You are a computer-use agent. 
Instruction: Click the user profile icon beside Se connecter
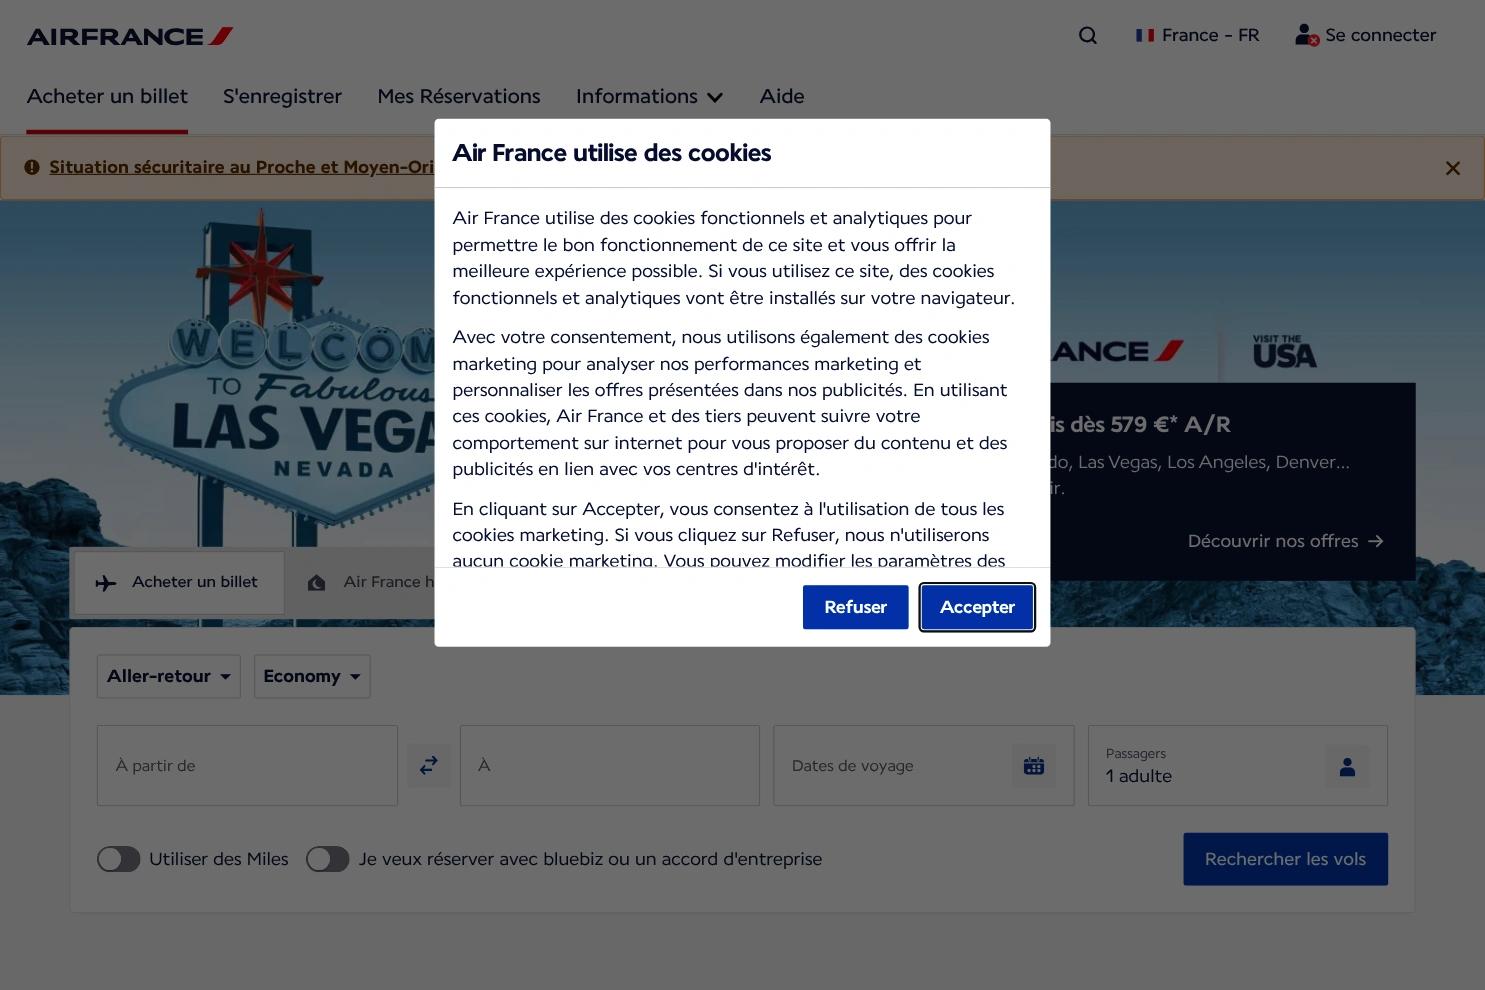tap(1306, 36)
